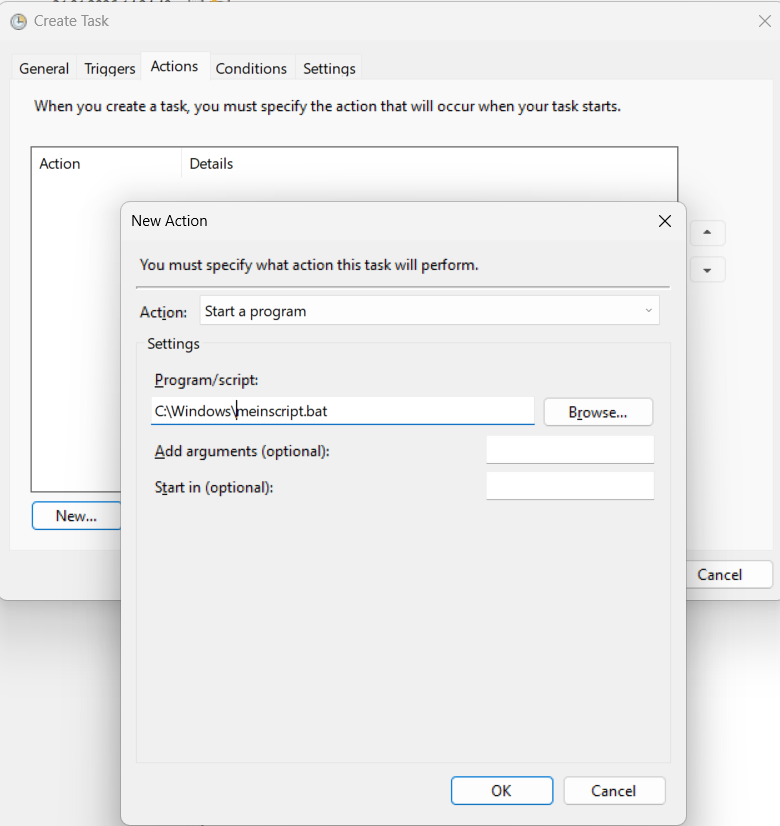Click the Details column header
Image resolution: width=780 pixels, height=826 pixels.
pos(429,164)
